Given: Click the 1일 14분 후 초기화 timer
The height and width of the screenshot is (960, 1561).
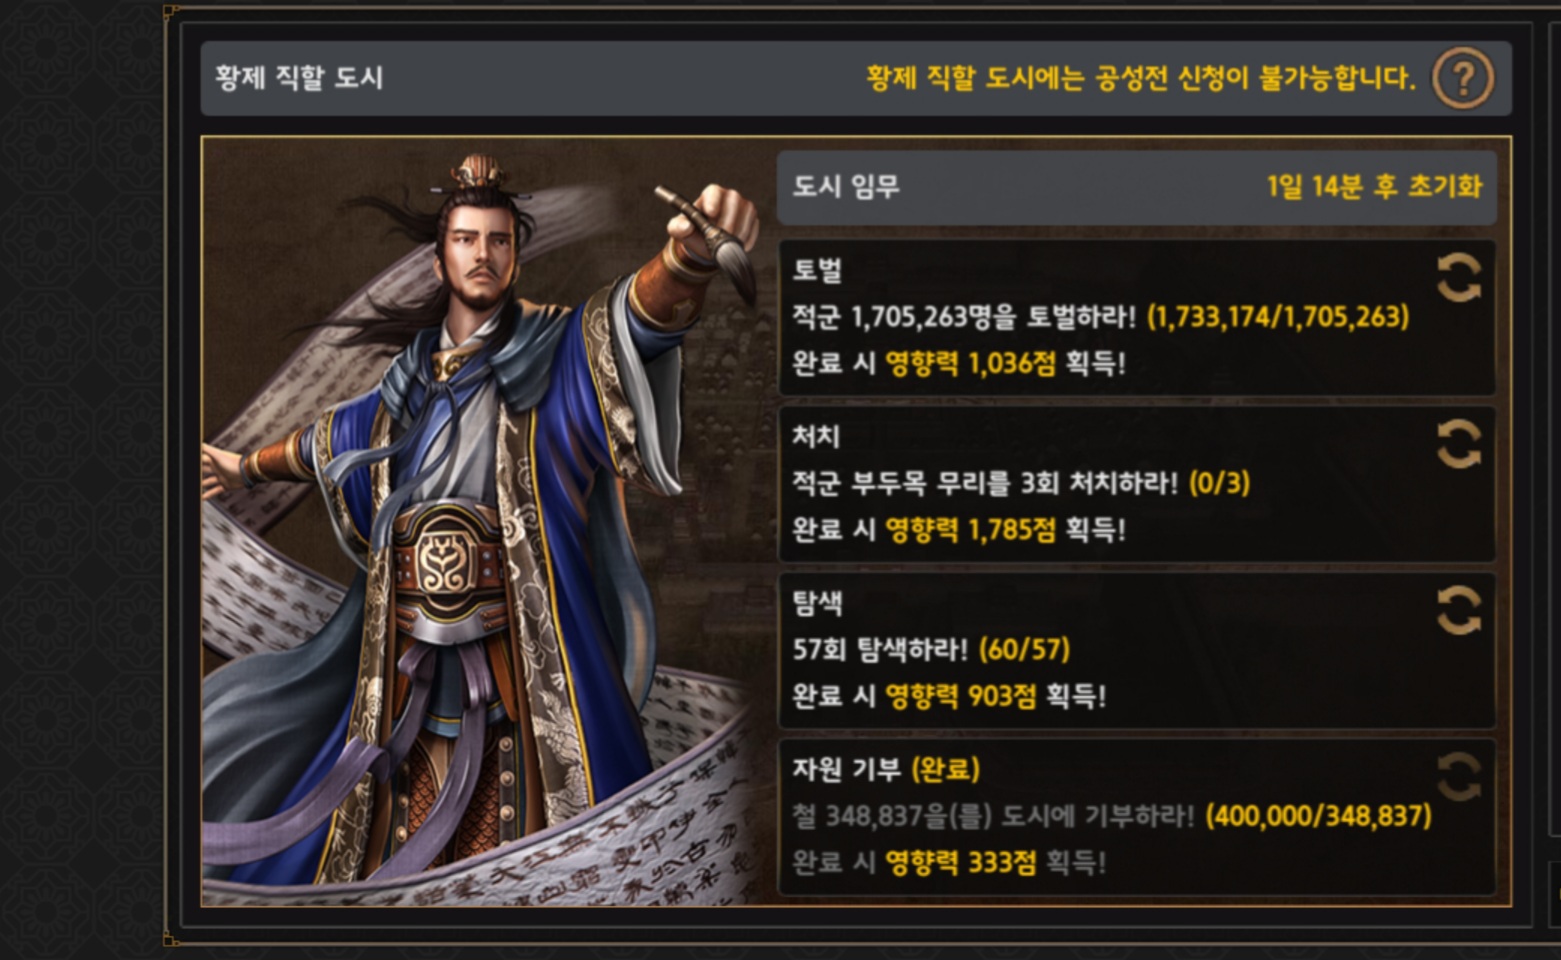Looking at the screenshot, I should point(1374,186).
